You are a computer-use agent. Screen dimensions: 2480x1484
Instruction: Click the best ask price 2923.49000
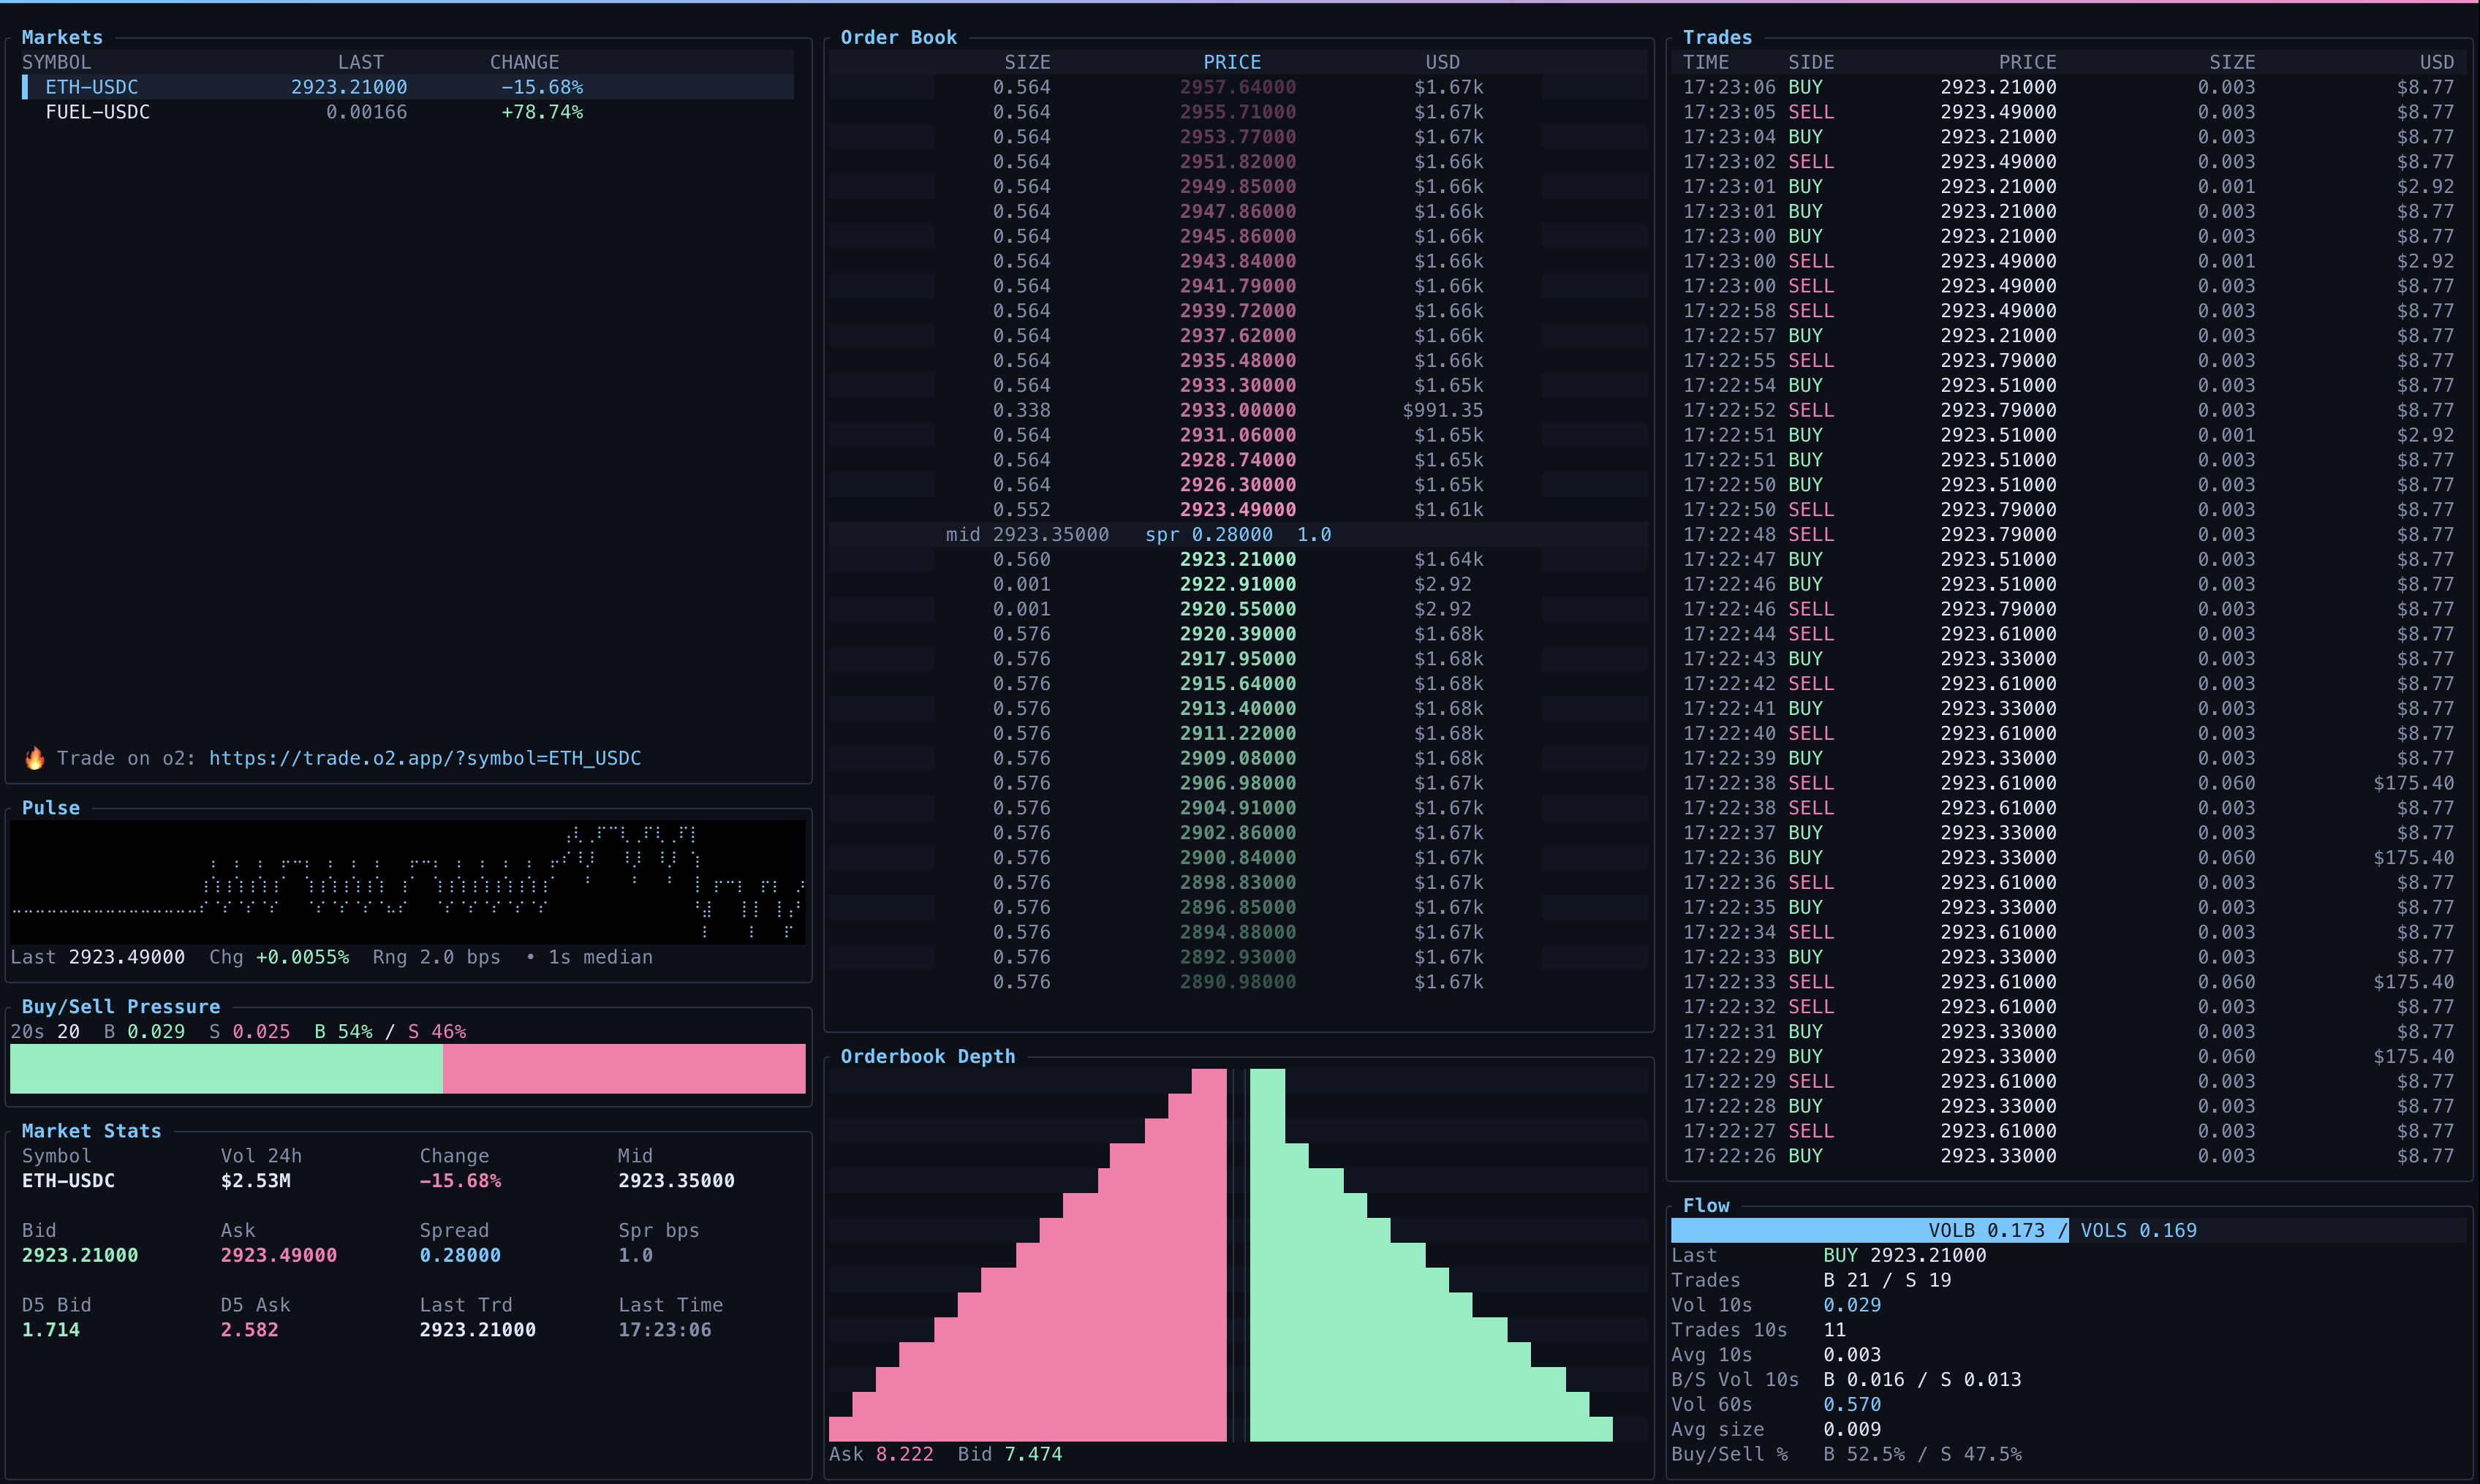point(1238,509)
